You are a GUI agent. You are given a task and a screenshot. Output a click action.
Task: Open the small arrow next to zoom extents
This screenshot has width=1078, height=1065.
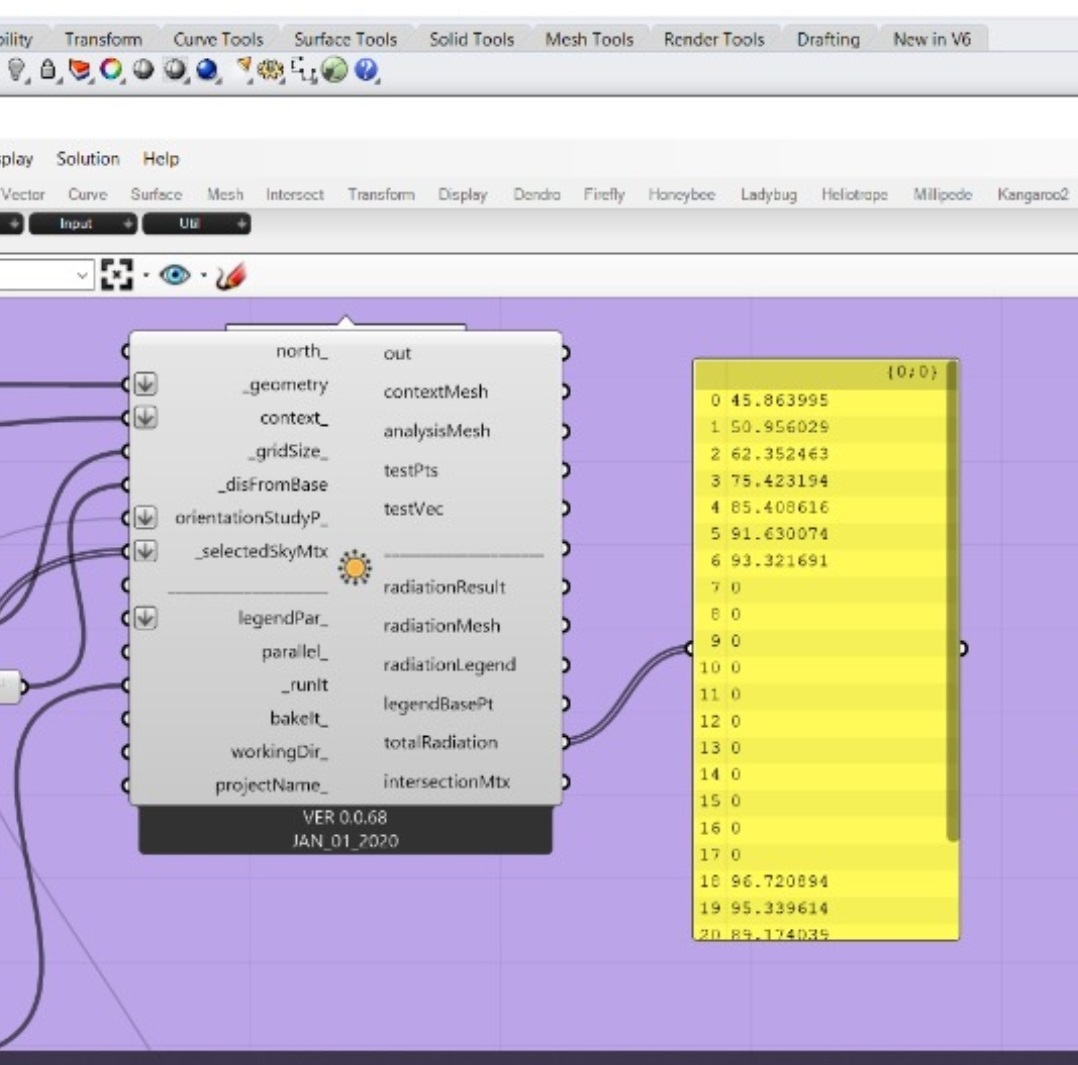click(145, 276)
